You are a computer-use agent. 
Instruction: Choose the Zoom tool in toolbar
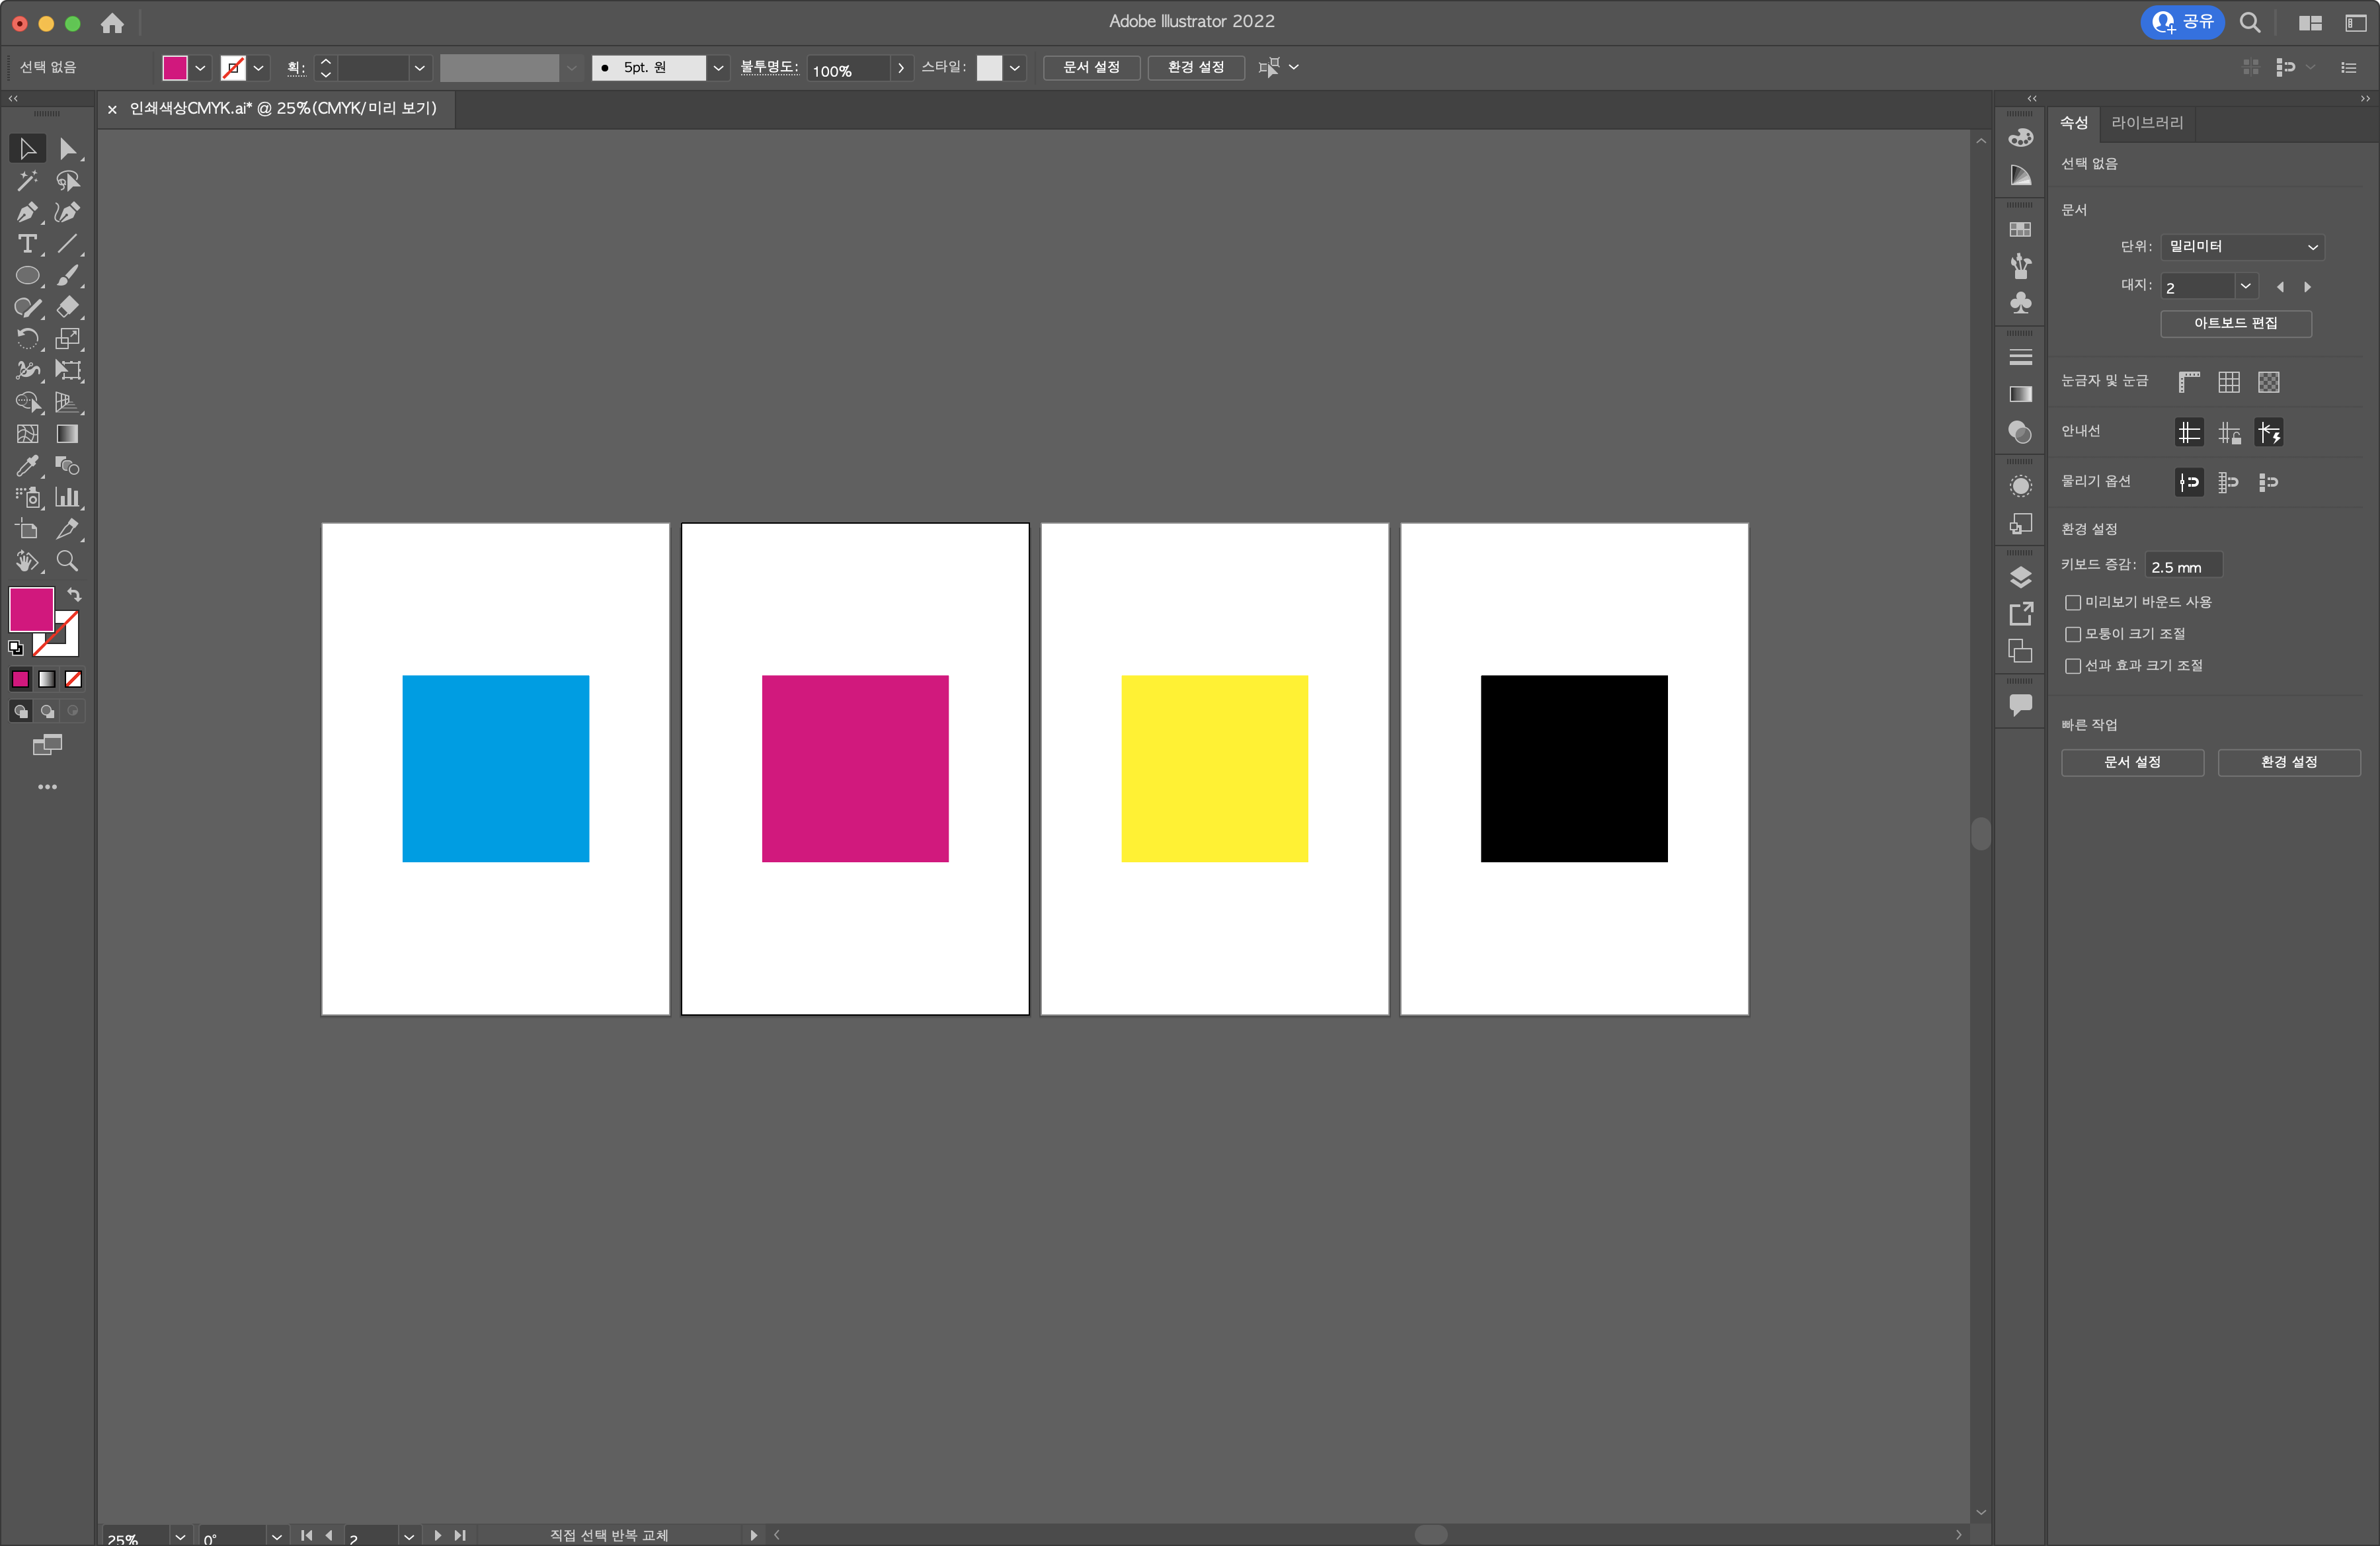tap(67, 561)
